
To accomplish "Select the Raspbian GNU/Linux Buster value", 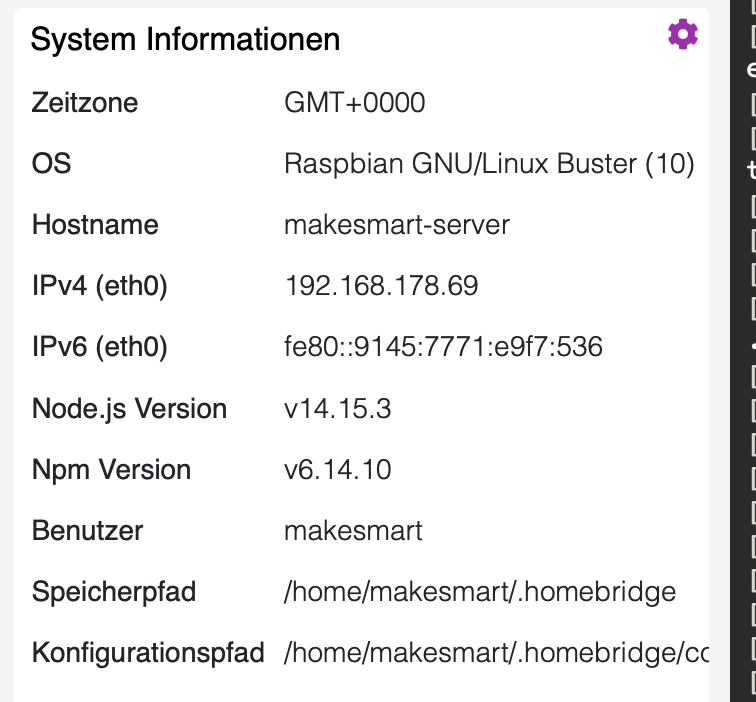I will pos(489,163).
